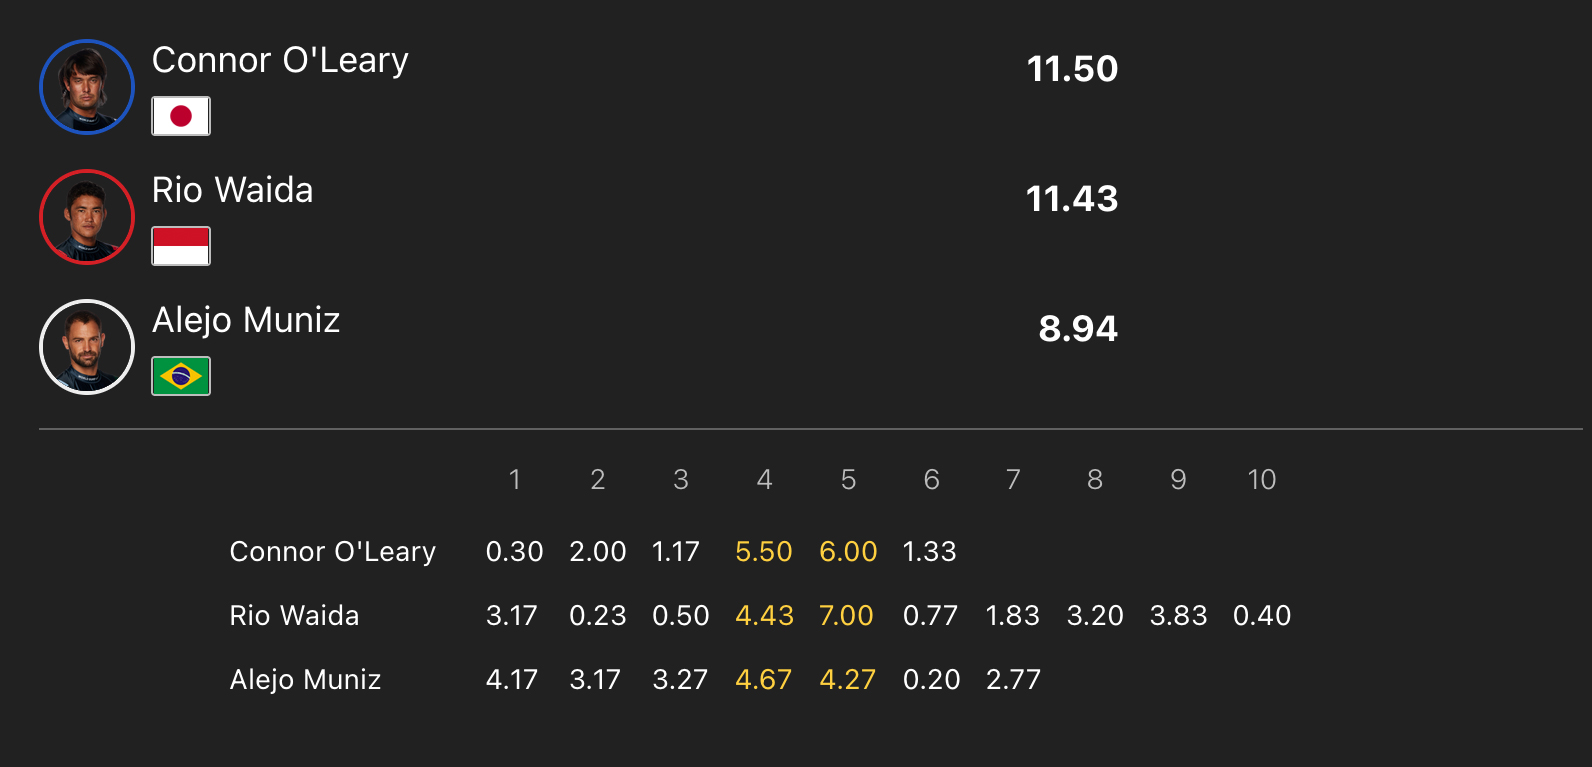1592x767 pixels.
Task: Select Muniz's highlighted 4.67 wave score
Action: click(764, 680)
